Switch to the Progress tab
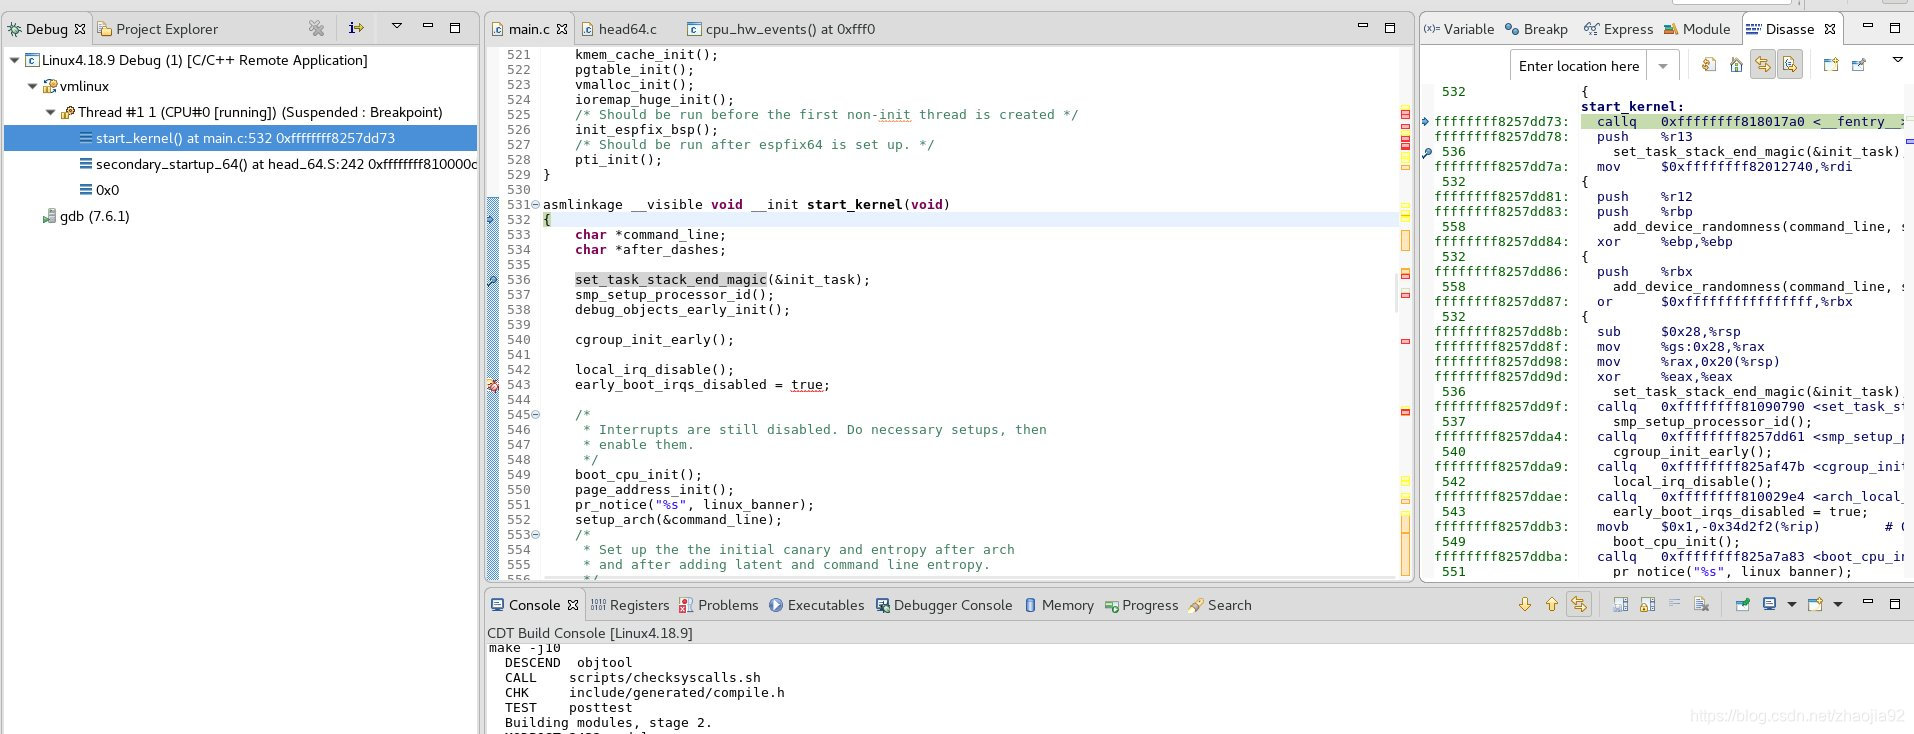This screenshot has height=734, width=1914. point(1141,605)
